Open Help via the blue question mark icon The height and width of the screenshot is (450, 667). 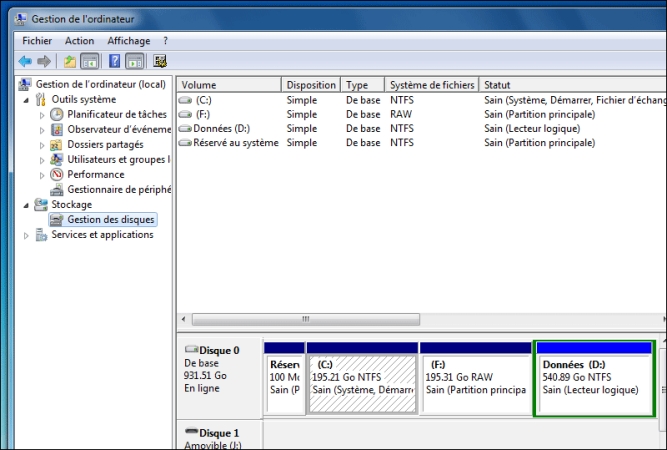[115, 61]
